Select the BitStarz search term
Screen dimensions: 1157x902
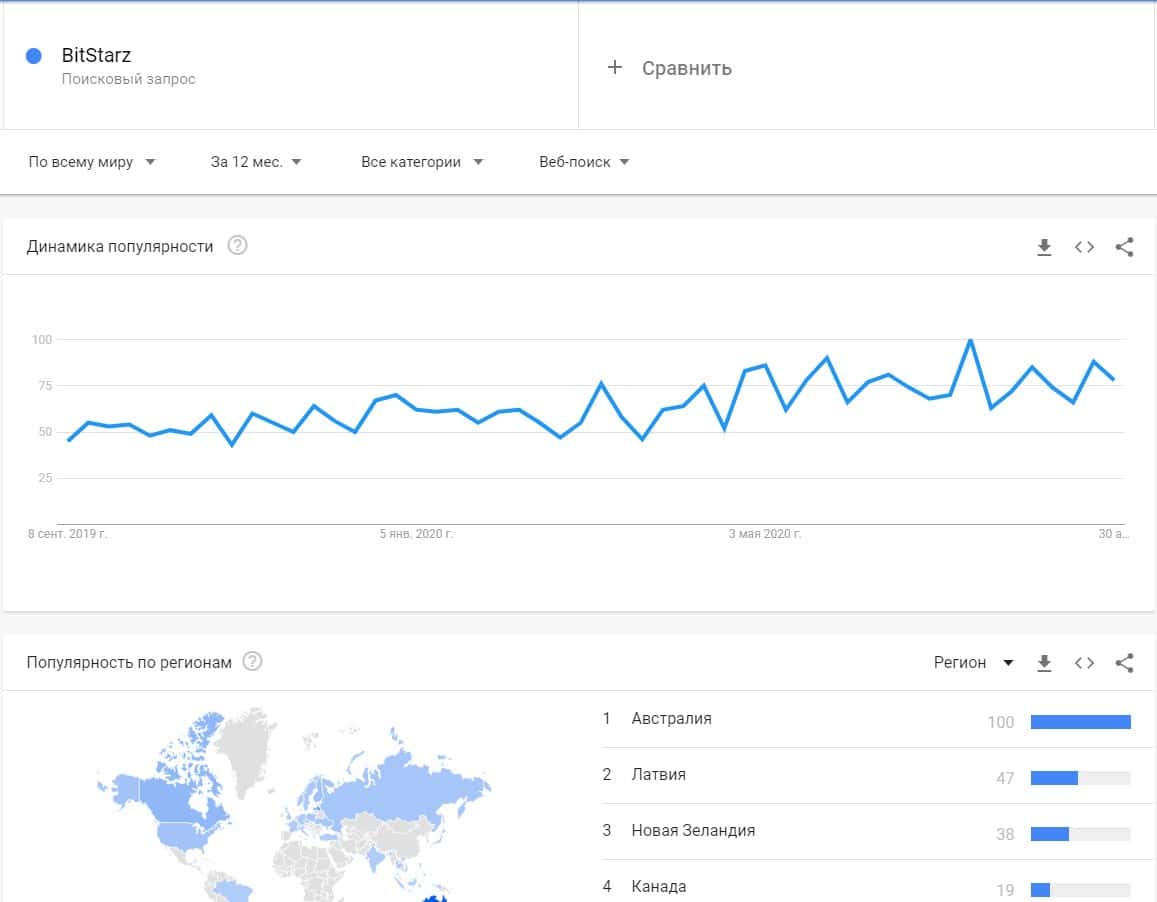(x=96, y=56)
